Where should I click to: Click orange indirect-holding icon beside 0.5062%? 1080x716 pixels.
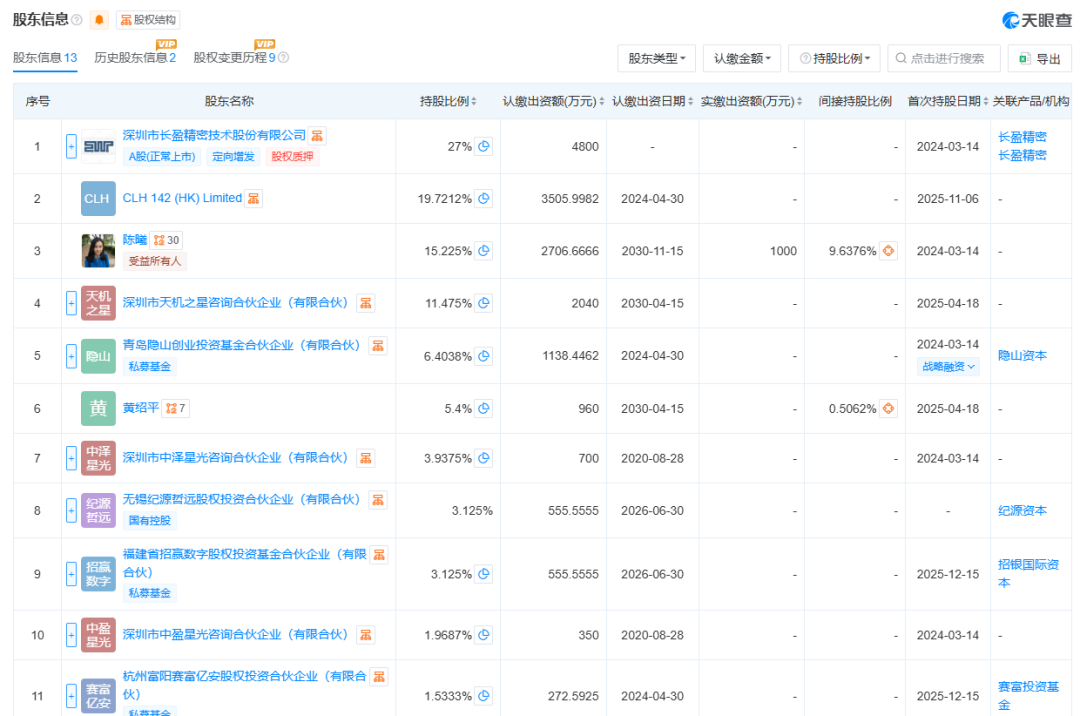coord(889,408)
